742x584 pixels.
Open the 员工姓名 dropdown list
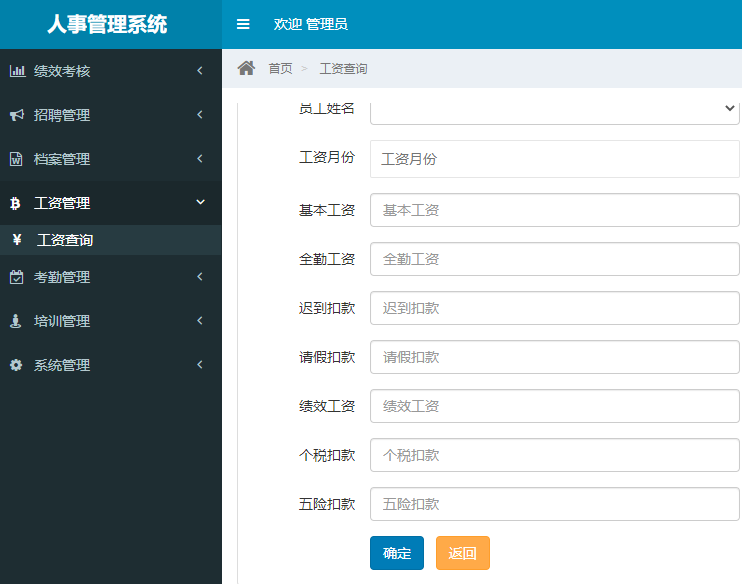click(554, 109)
